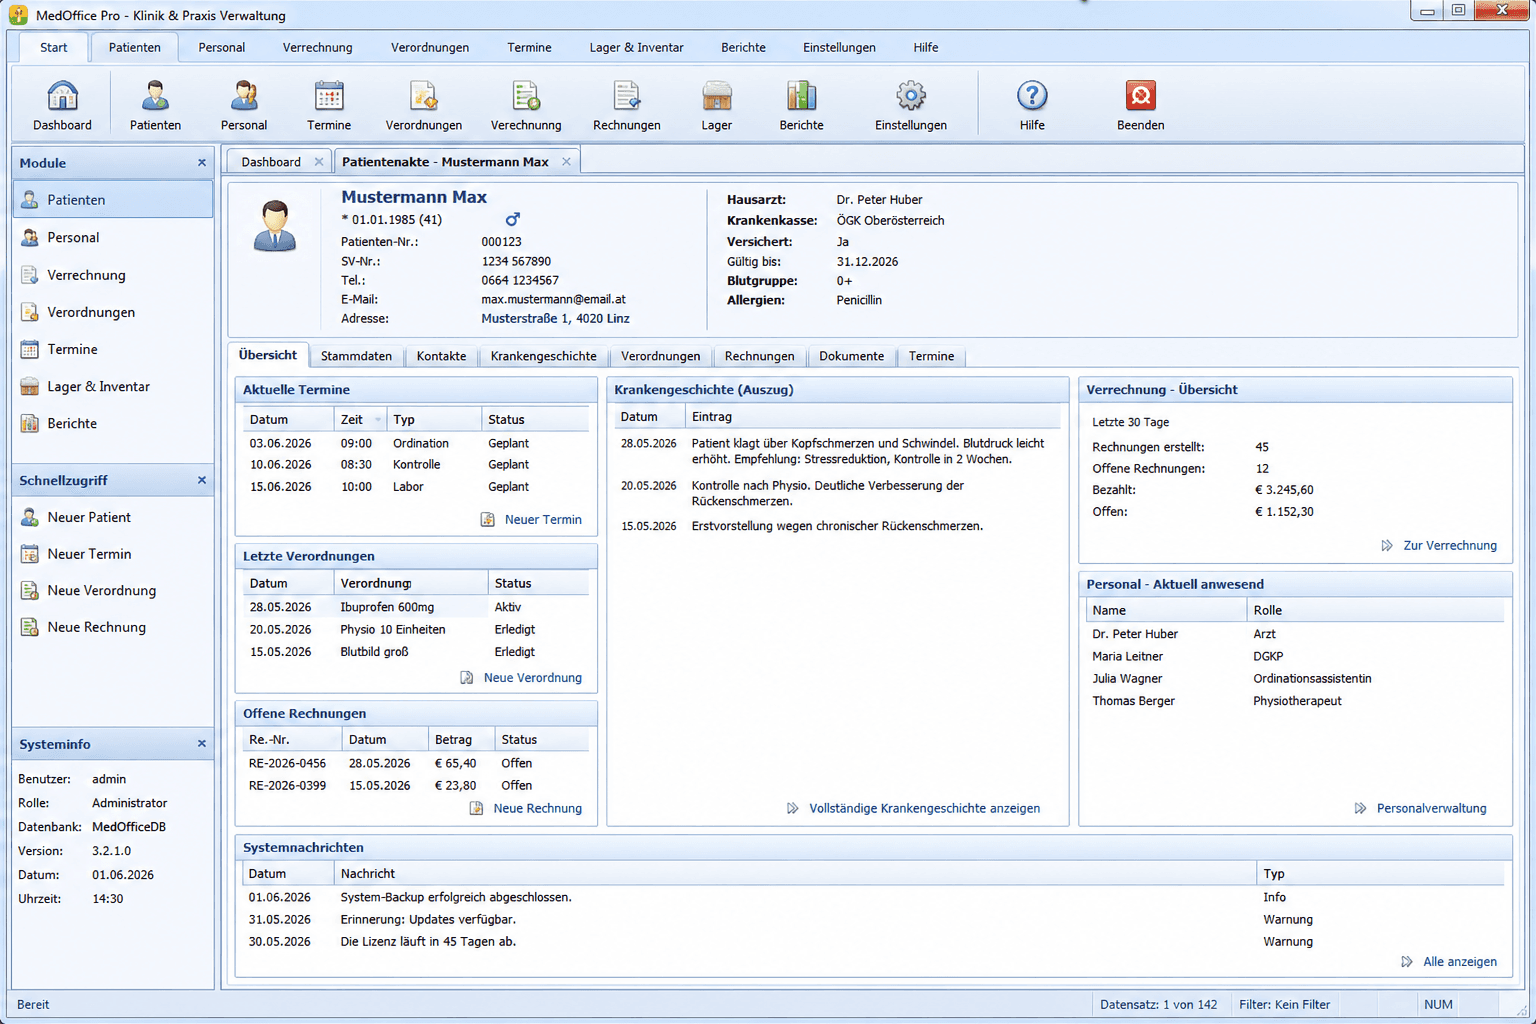The image size is (1536, 1024).
Task: Open Lager & Inventar in the sidebar
Action: pos(113,386)
